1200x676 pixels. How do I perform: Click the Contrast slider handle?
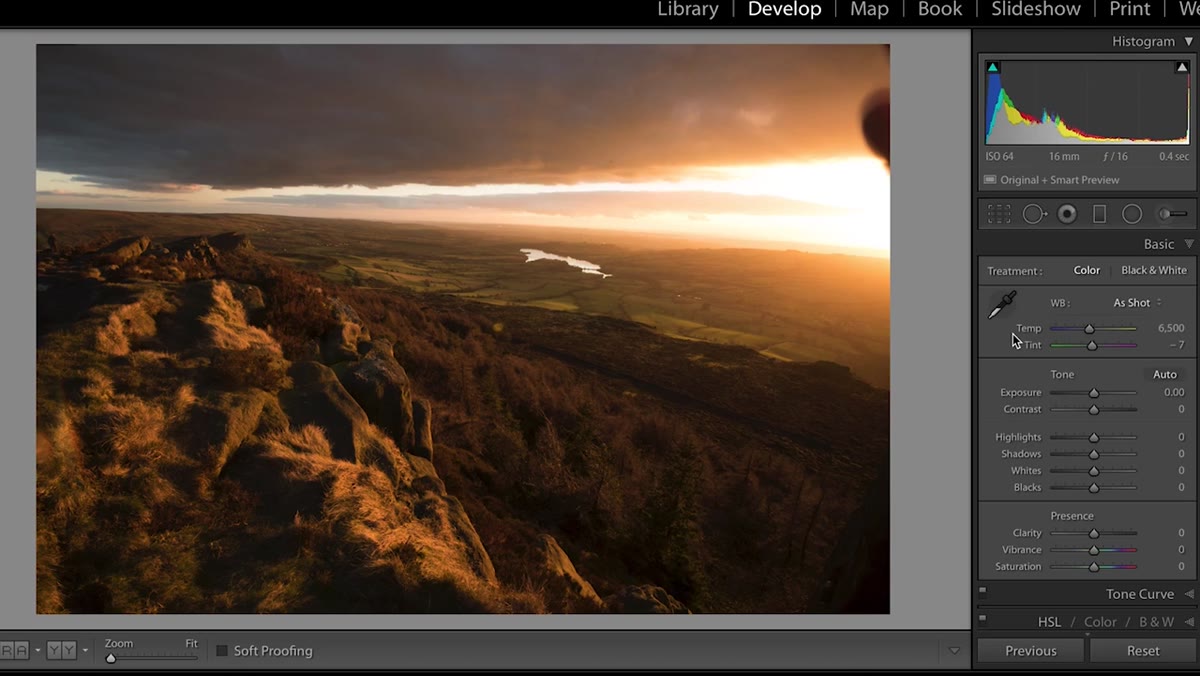(1094, 410)
